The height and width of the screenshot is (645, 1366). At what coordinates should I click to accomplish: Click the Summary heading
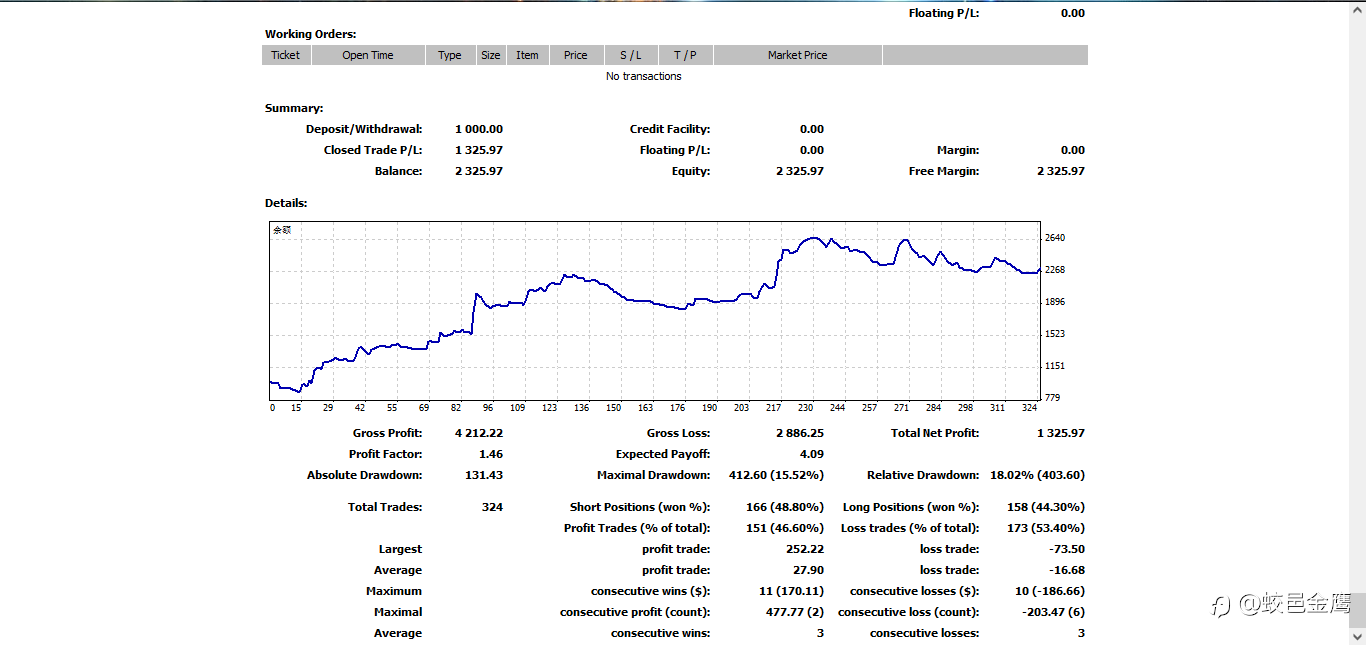coord(294,108)
